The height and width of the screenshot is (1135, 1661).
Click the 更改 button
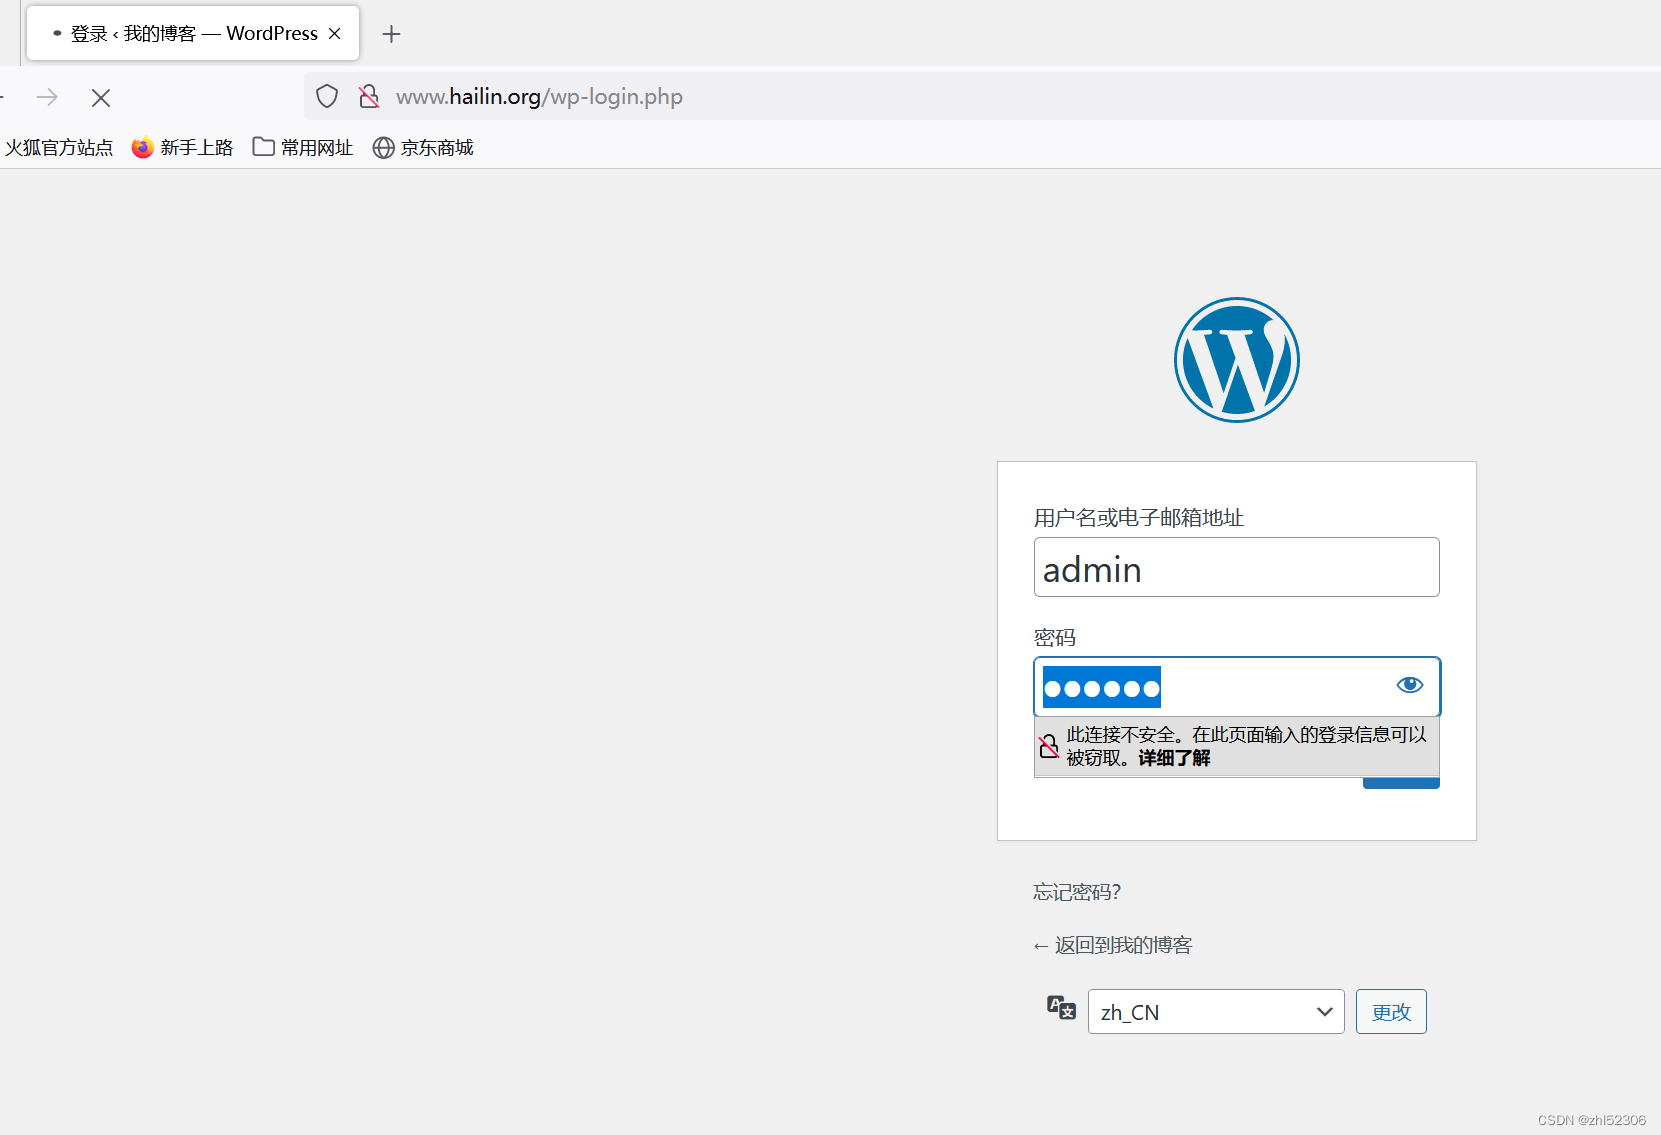click(1391, 1012)
